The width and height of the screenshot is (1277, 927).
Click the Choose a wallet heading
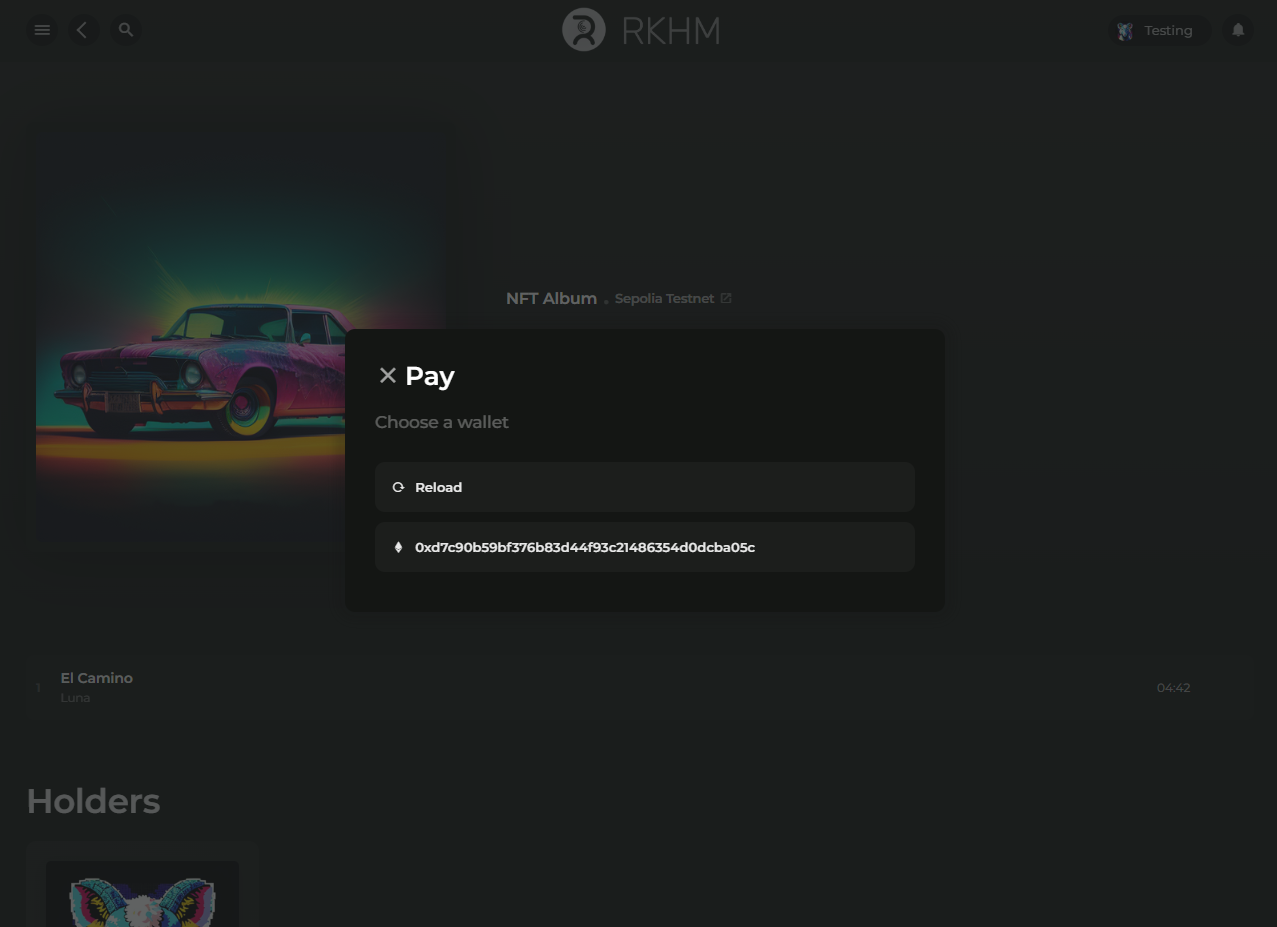442,421
